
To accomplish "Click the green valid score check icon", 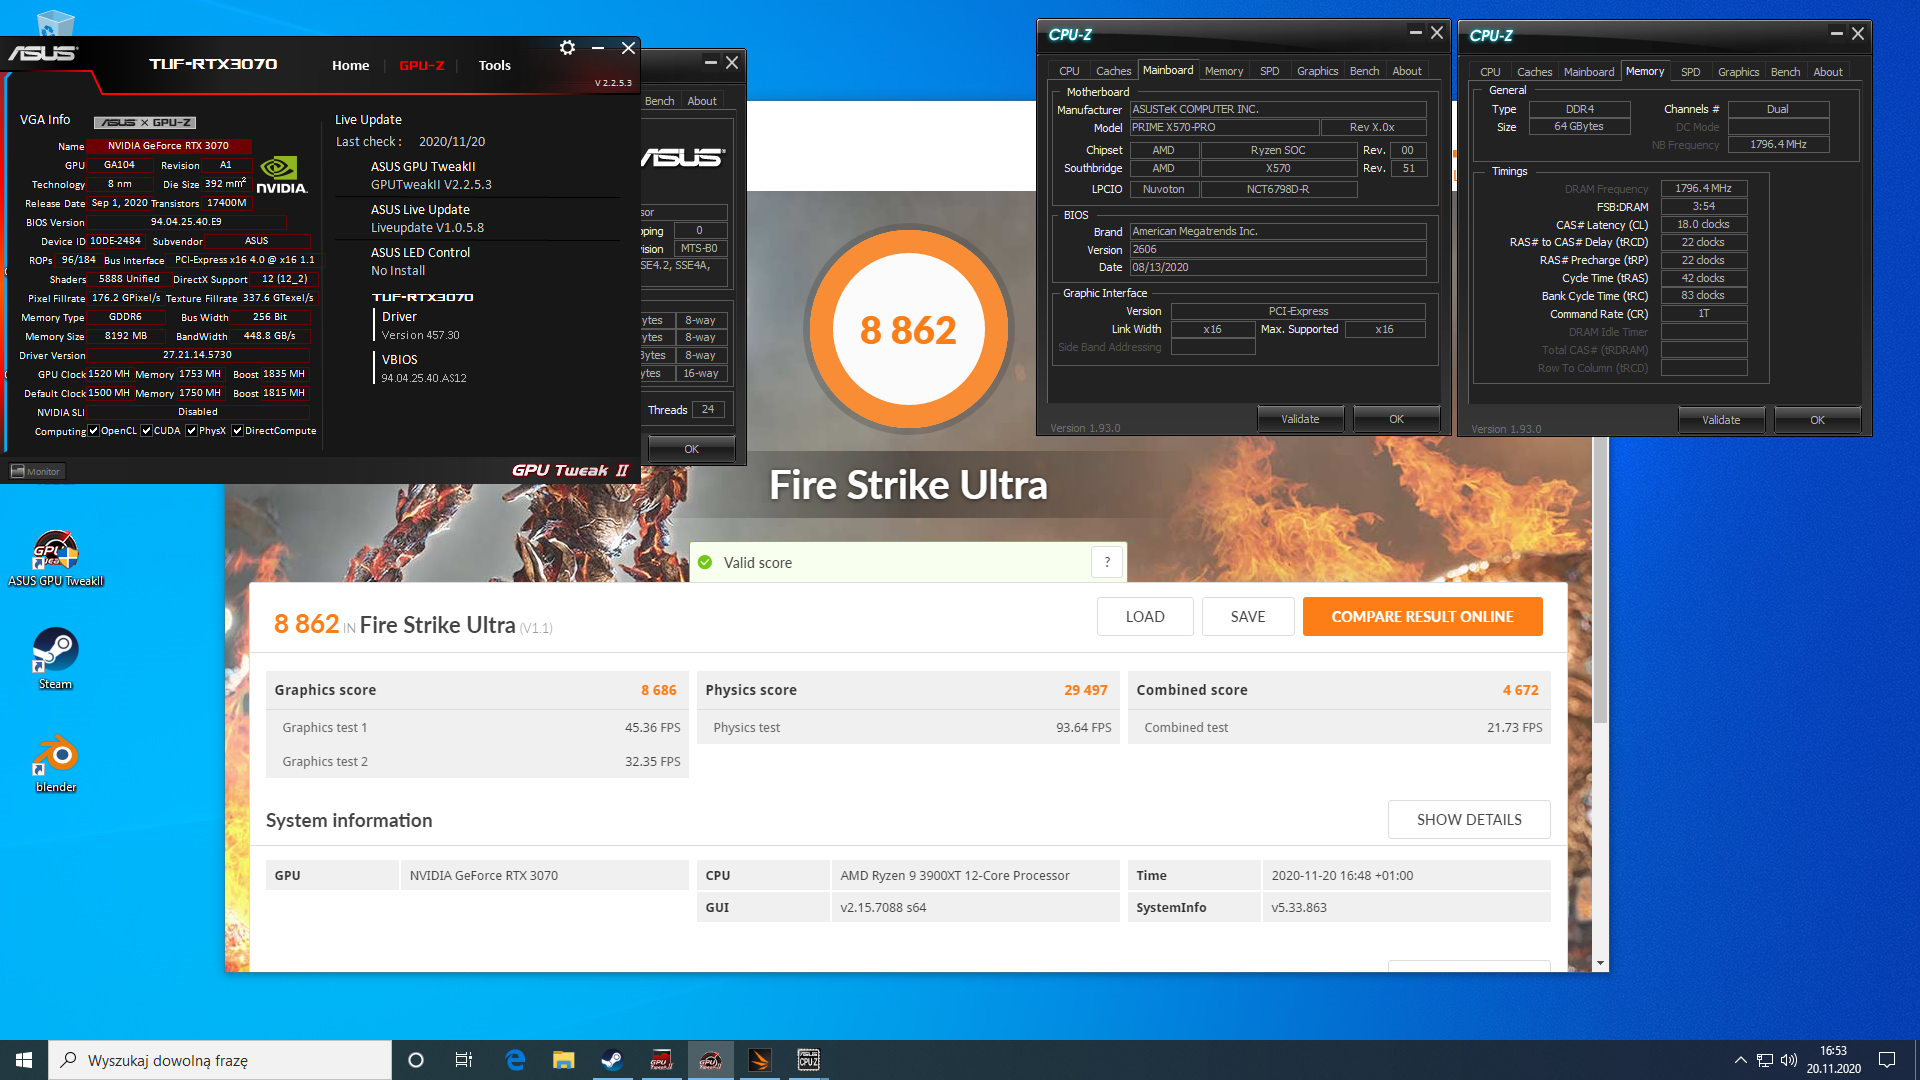I will click(x=705, y=563).
